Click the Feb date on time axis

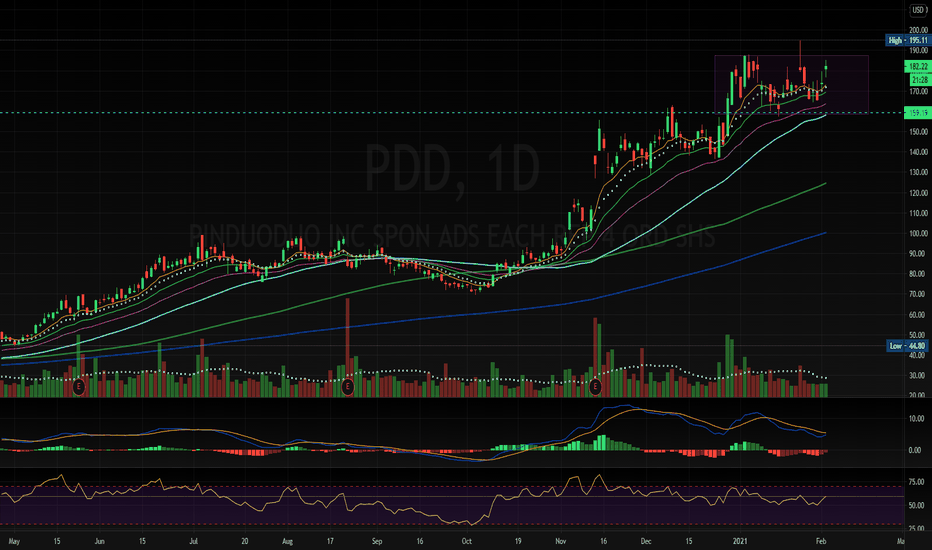click(821, 541)
